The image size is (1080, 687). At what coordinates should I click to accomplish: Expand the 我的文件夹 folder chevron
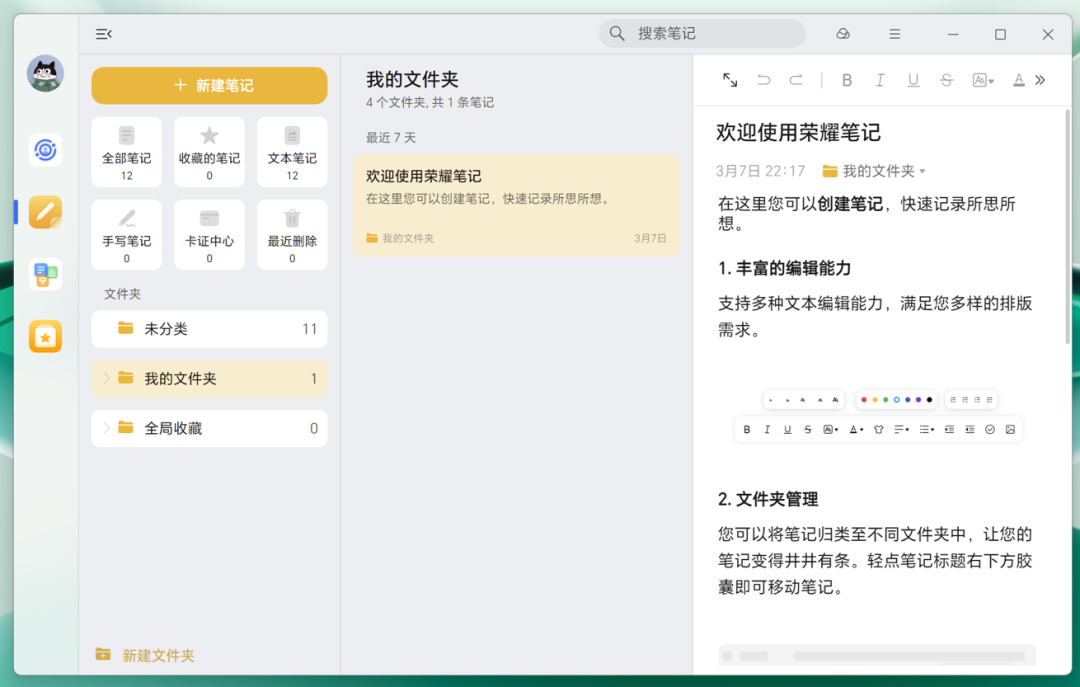tap(106, 378)
